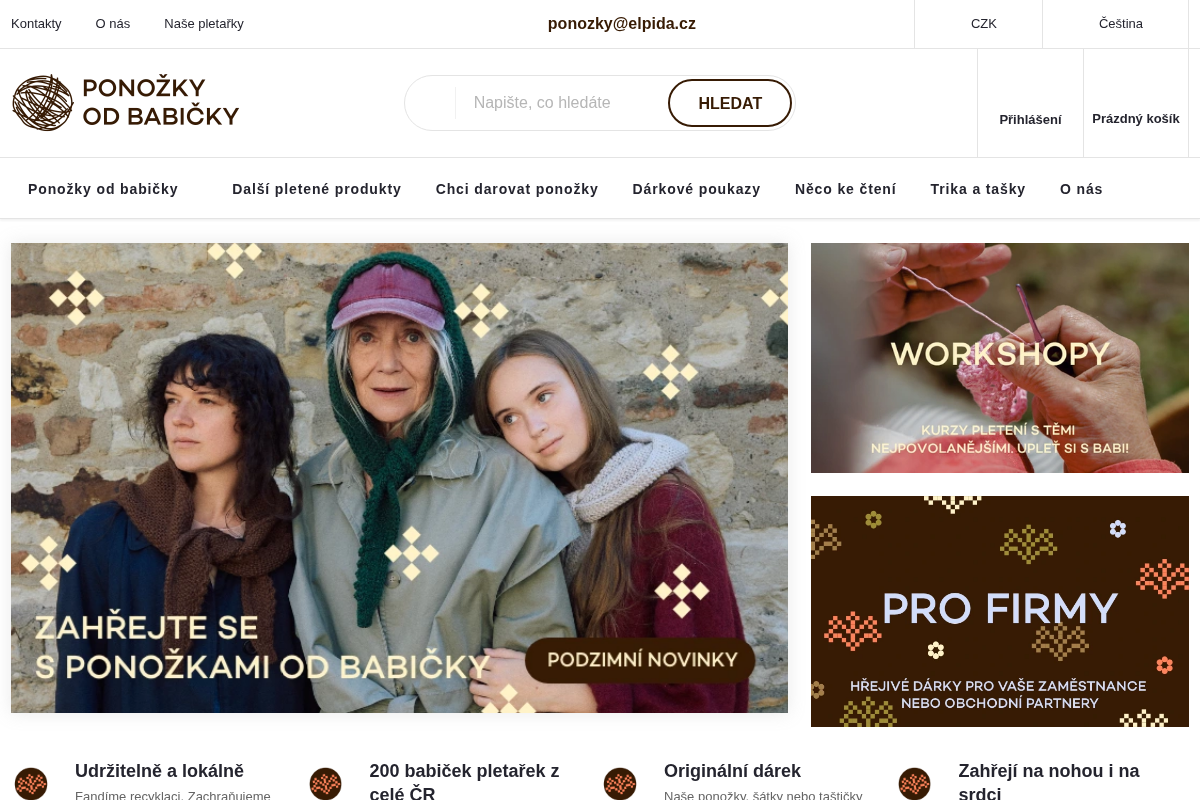The image size is (1200, 800).
Task: Click the icon beside Udržitelně a lokálně
Action: tap(31, 784)
